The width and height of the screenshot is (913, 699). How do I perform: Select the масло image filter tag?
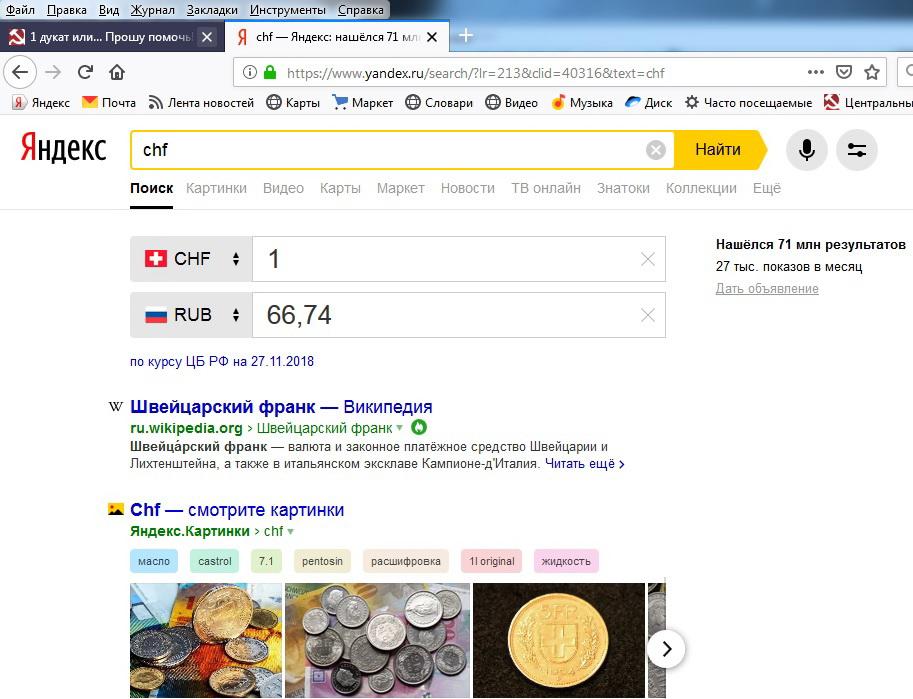coord(154,561)
